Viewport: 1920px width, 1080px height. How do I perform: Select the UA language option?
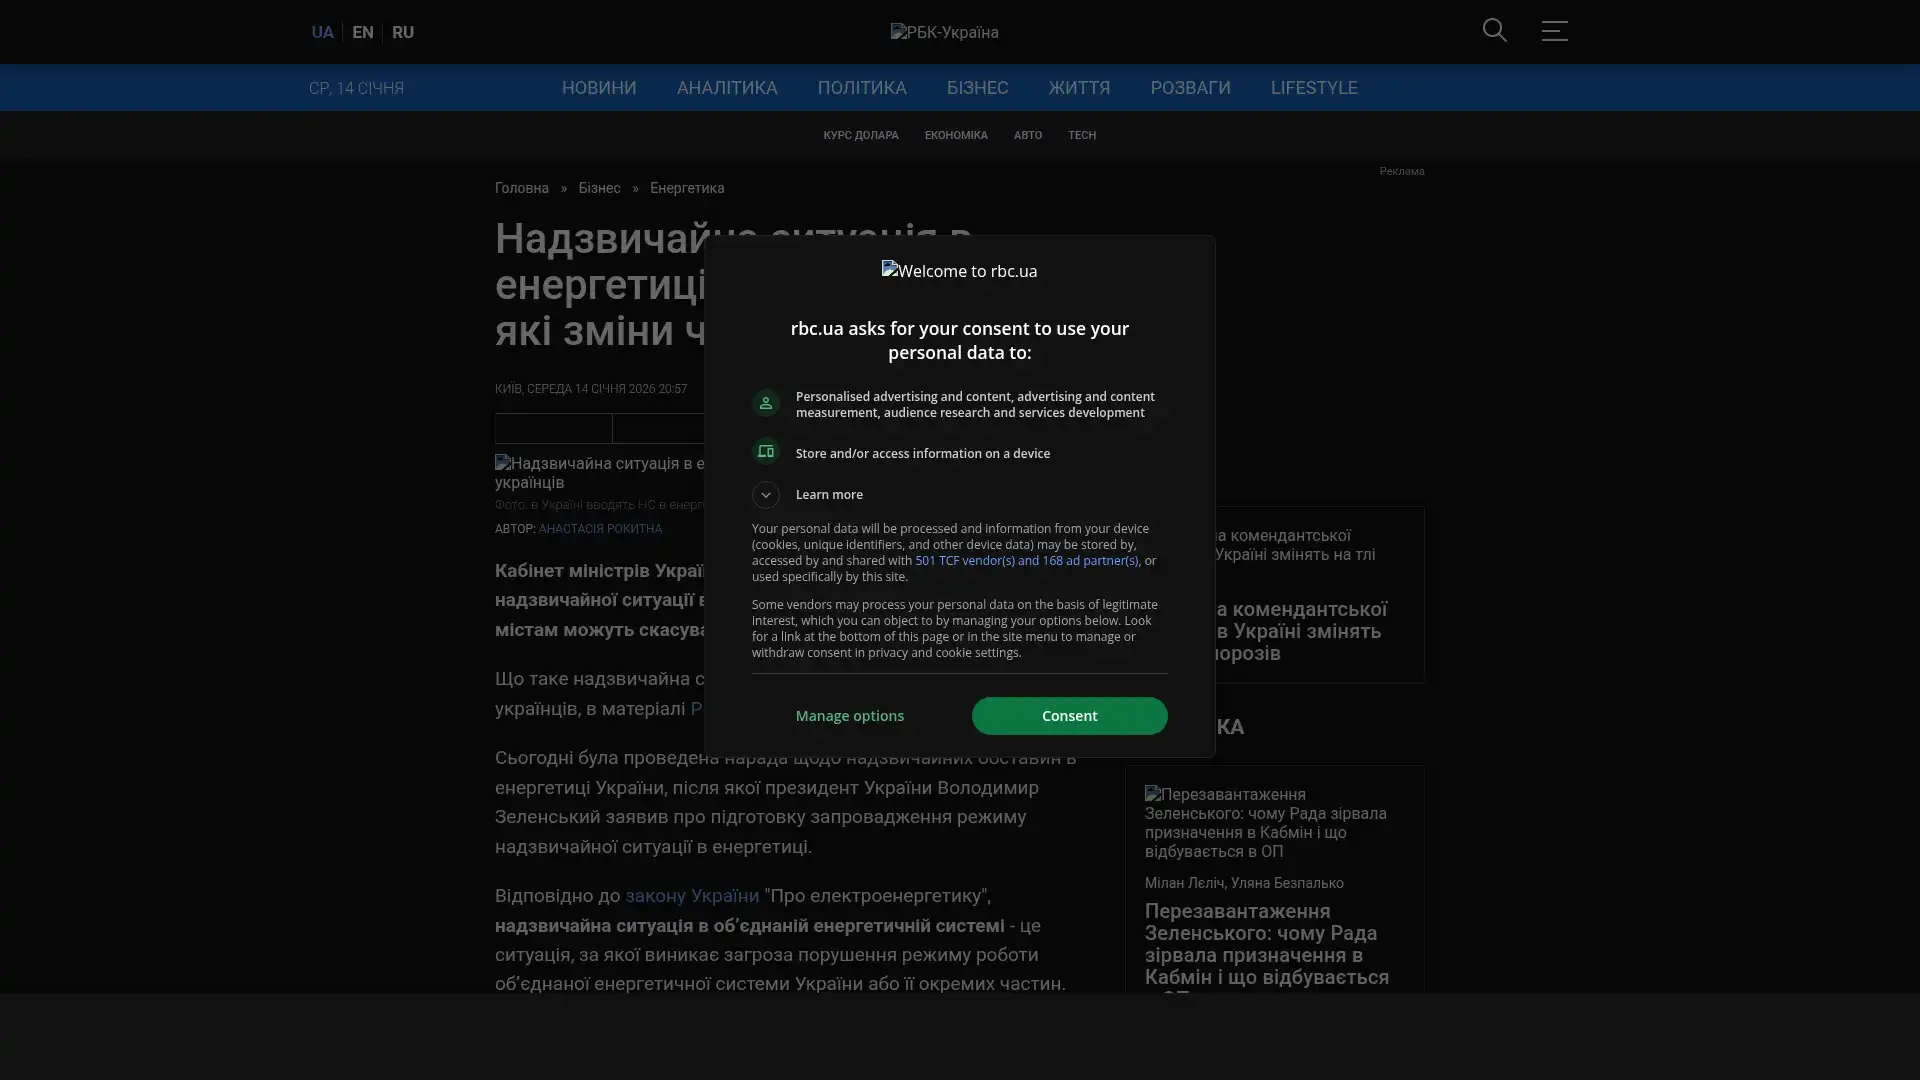coord(322,32)
